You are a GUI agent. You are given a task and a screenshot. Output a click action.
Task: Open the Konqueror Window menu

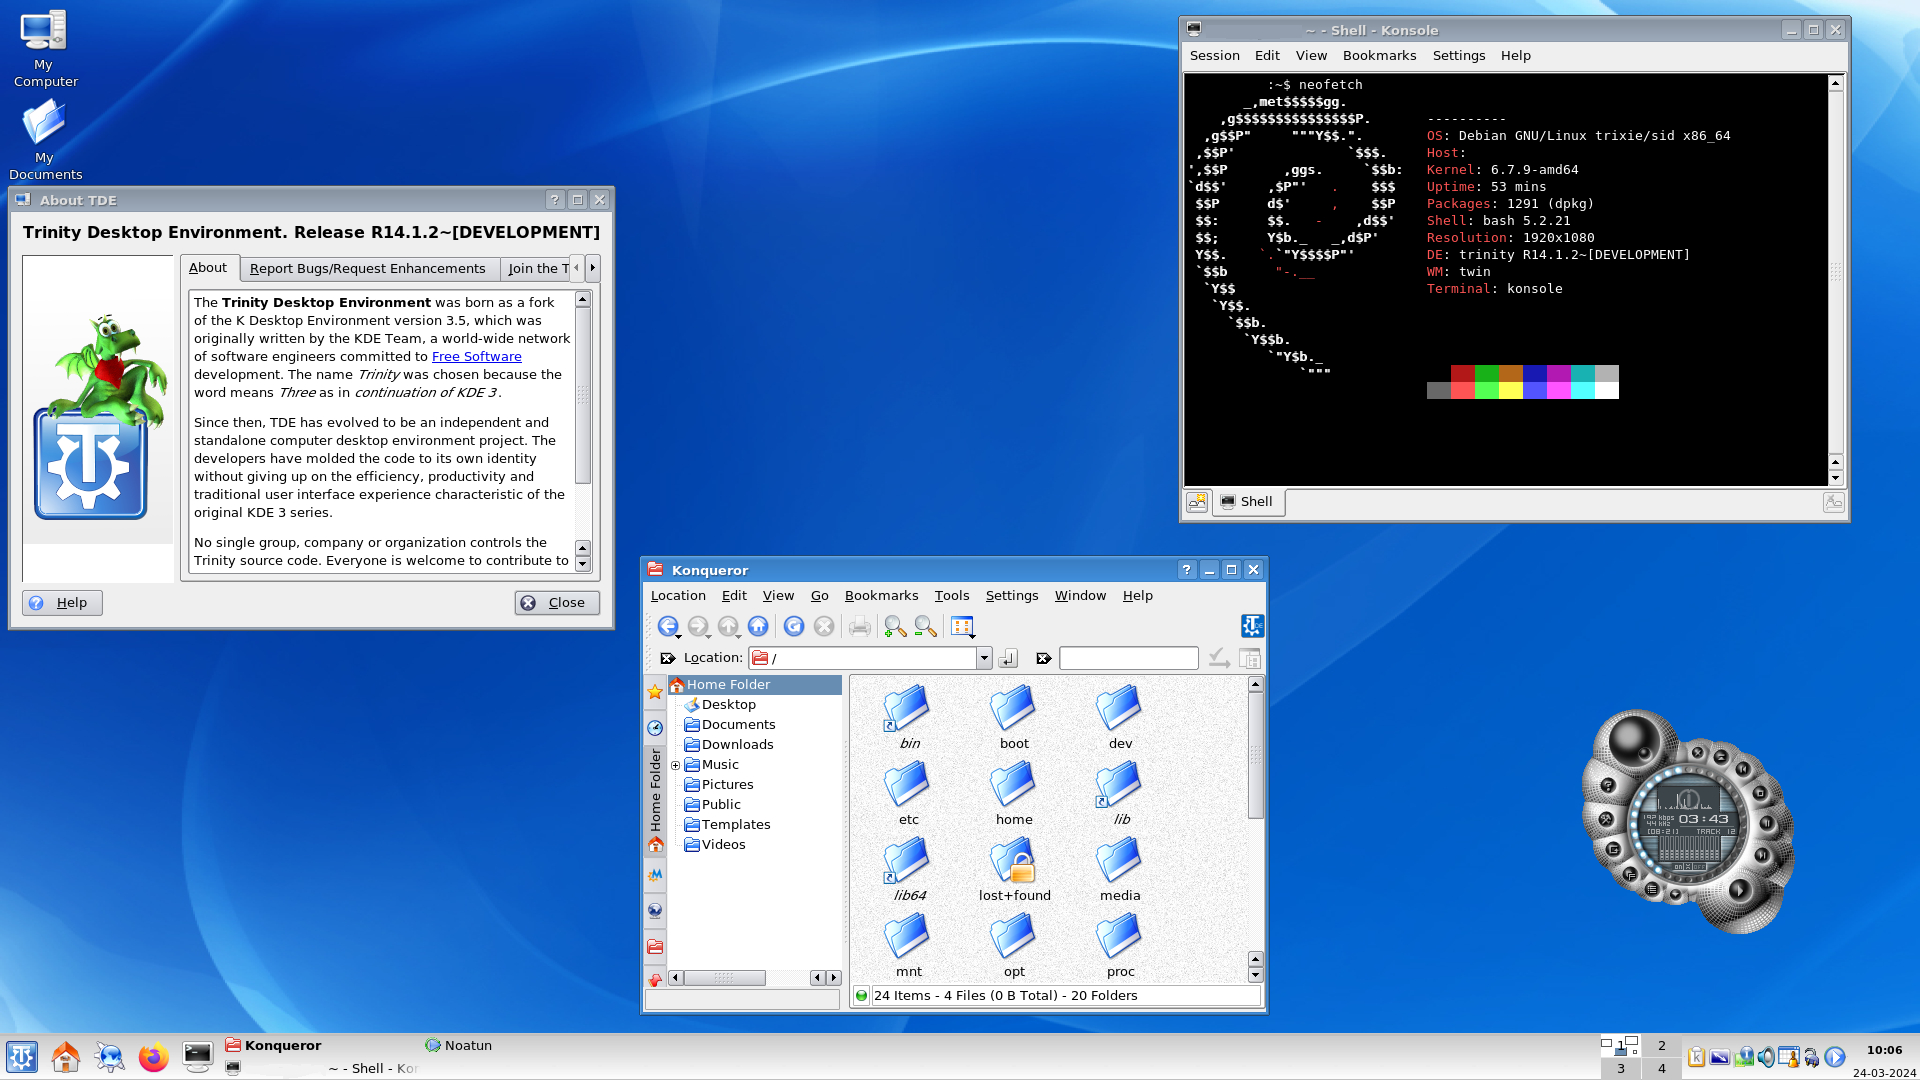(1080, 595)
